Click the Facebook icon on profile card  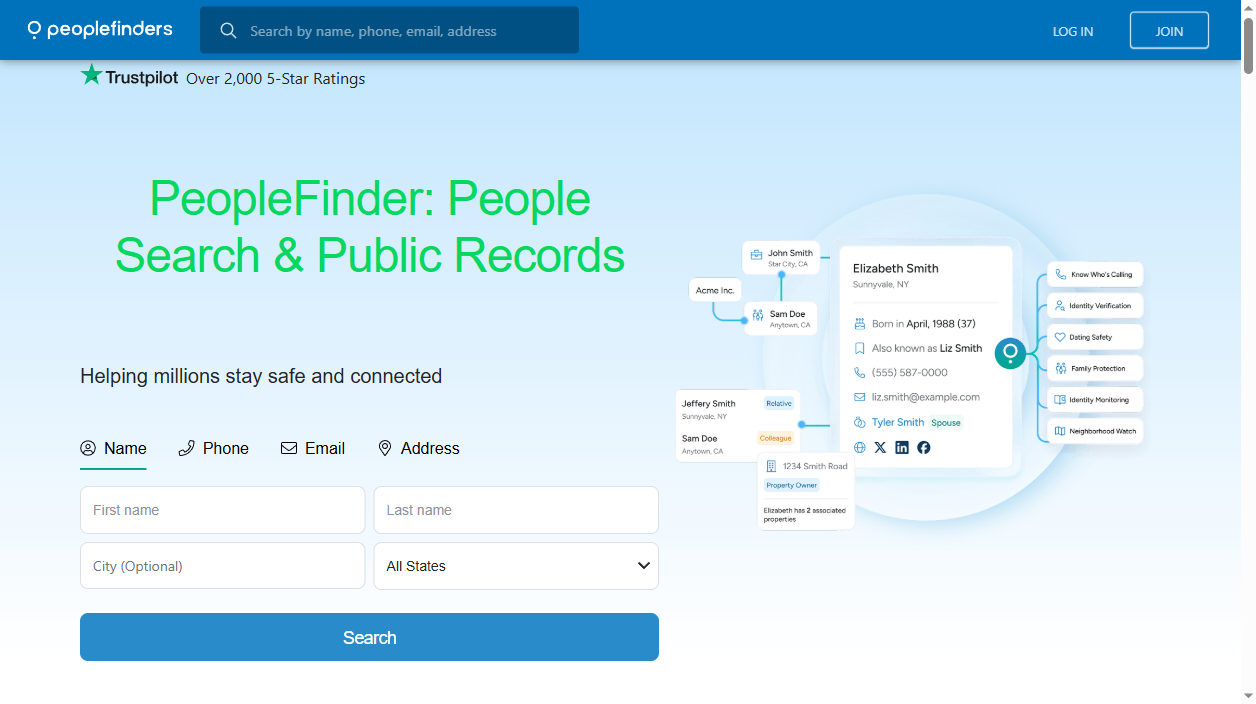click(924, 447)
